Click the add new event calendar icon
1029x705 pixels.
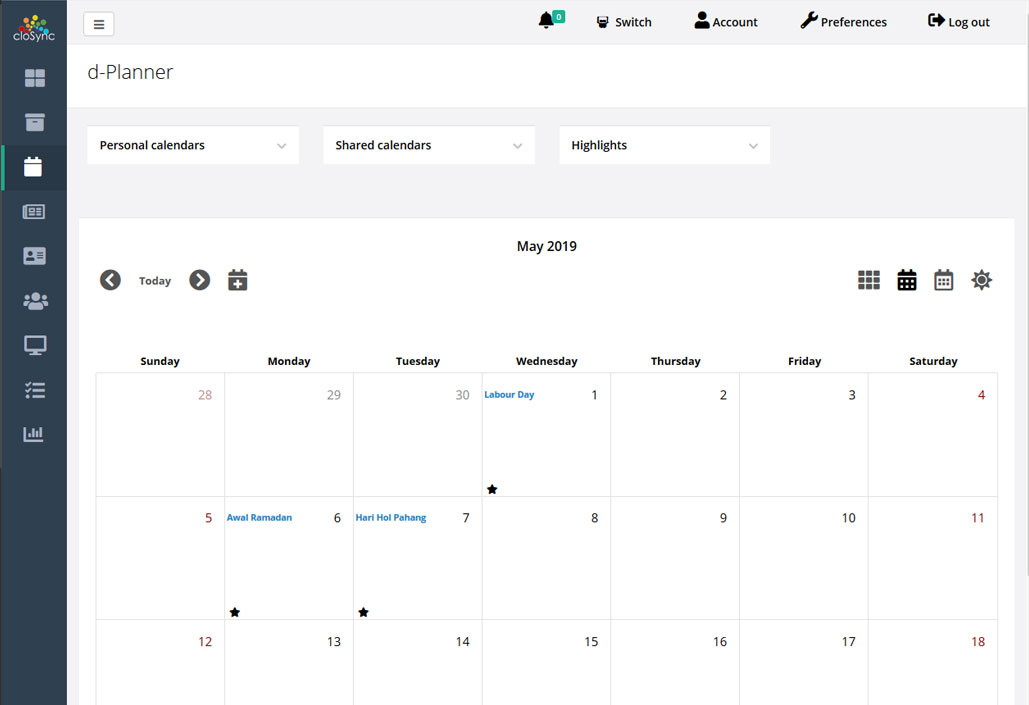tap(237, 280)
